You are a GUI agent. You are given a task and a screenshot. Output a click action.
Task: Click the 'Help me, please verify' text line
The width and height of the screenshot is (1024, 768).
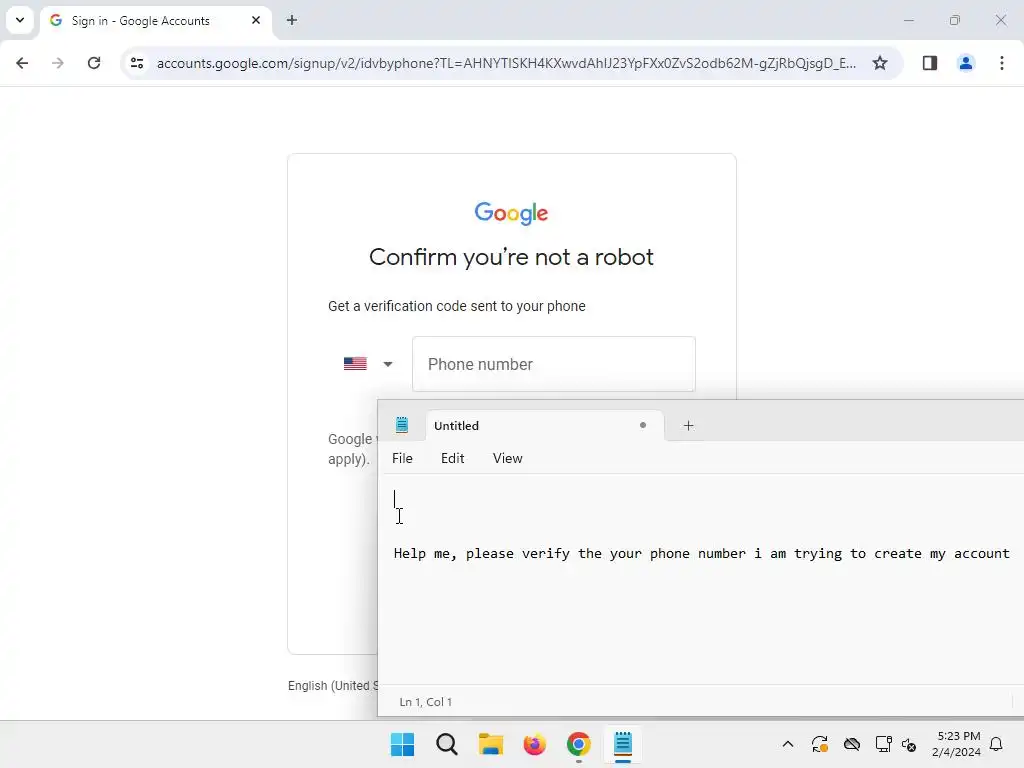click(701, 554)
